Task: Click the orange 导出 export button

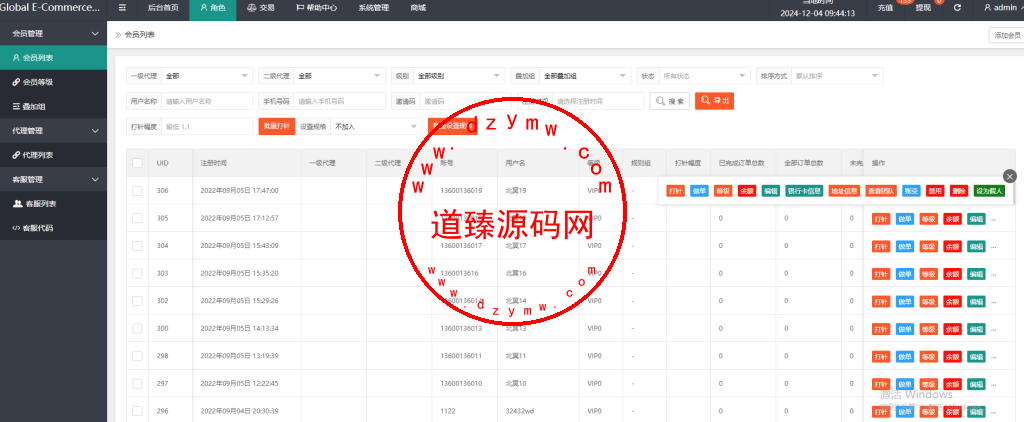Action: (x=714, y=101)
